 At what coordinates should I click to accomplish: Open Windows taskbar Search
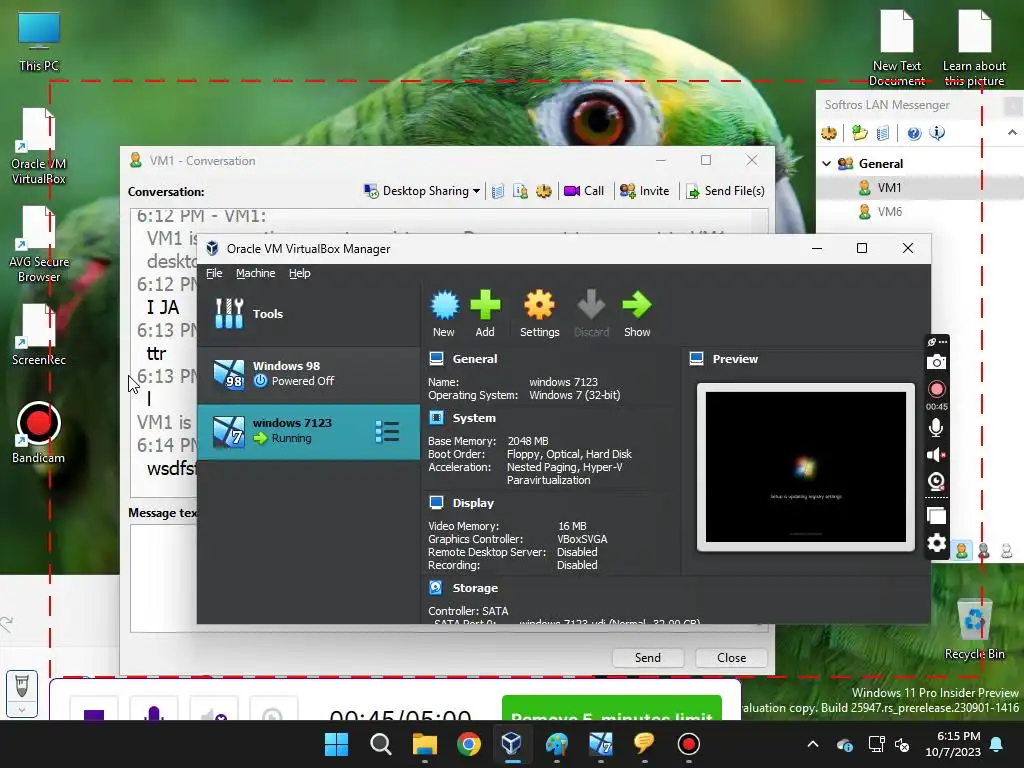coord(381,744)
